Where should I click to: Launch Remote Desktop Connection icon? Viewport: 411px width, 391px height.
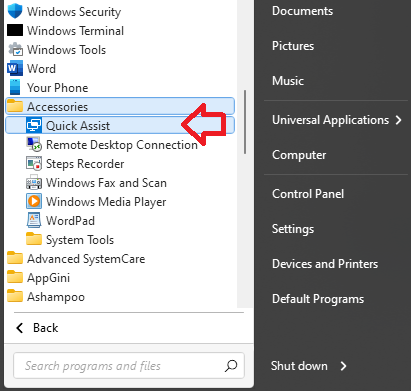pyautogui.click(x=34, y=145)
